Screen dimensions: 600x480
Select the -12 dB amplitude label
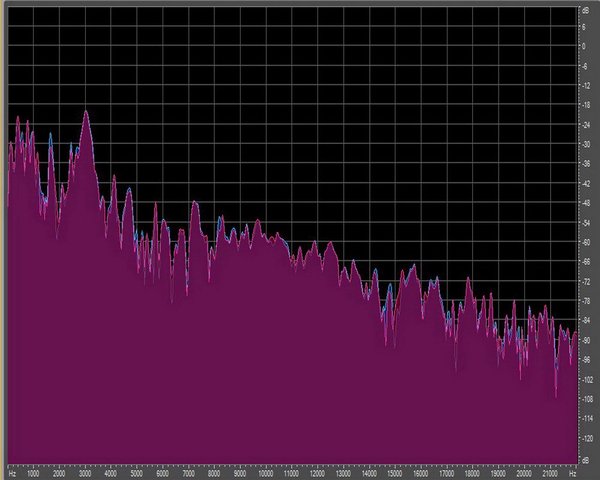[x=585, y=86]
